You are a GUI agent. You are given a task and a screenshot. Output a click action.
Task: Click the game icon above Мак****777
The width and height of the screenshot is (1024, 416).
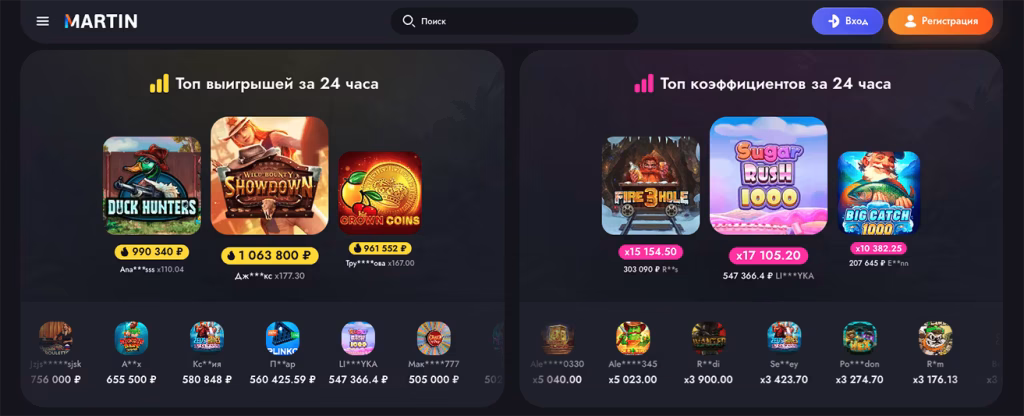point(434,338)
